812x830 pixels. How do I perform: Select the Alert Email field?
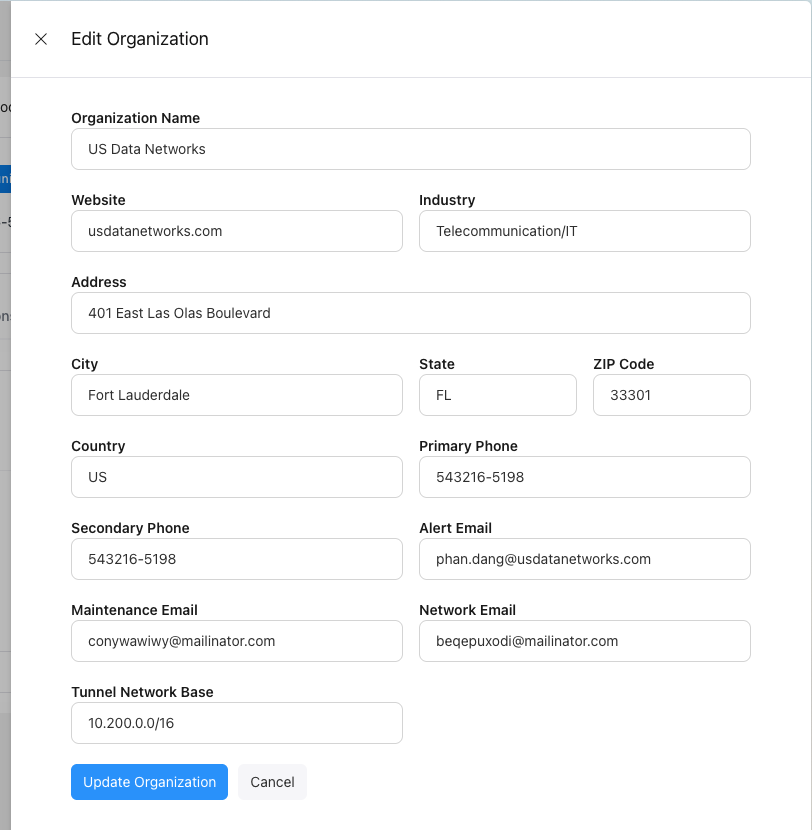[x=584, y=559]
